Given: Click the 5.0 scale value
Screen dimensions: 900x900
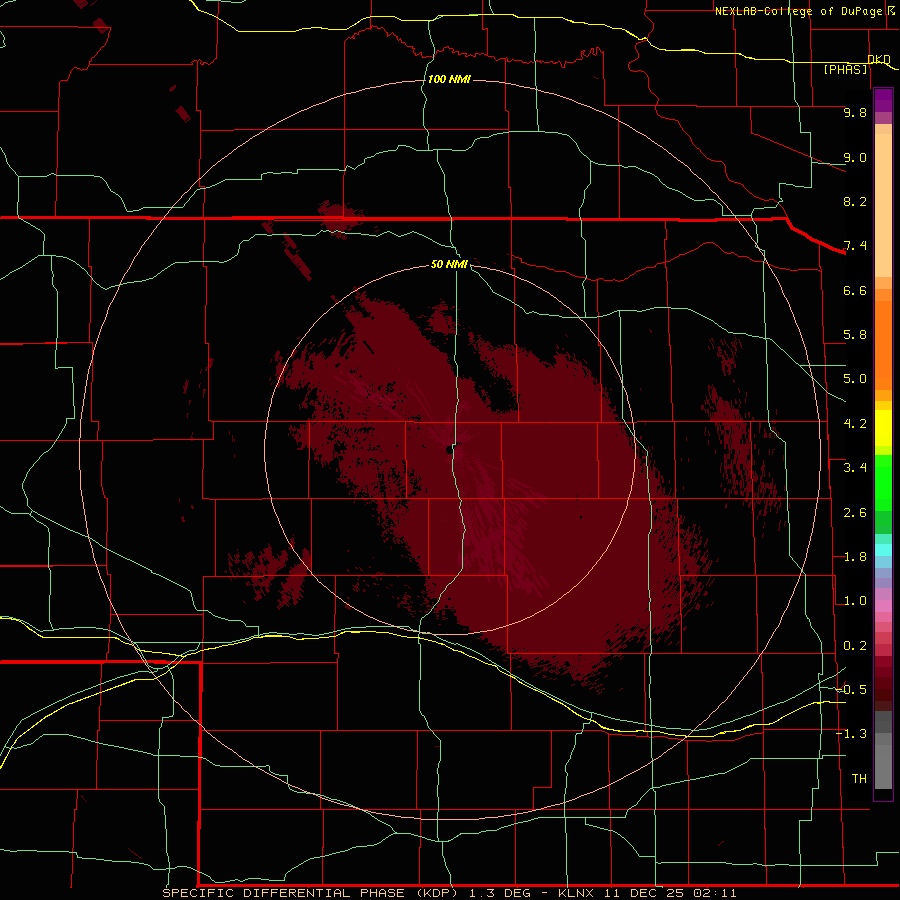Looking at the screenshot, I should click(x=855, y=379).
